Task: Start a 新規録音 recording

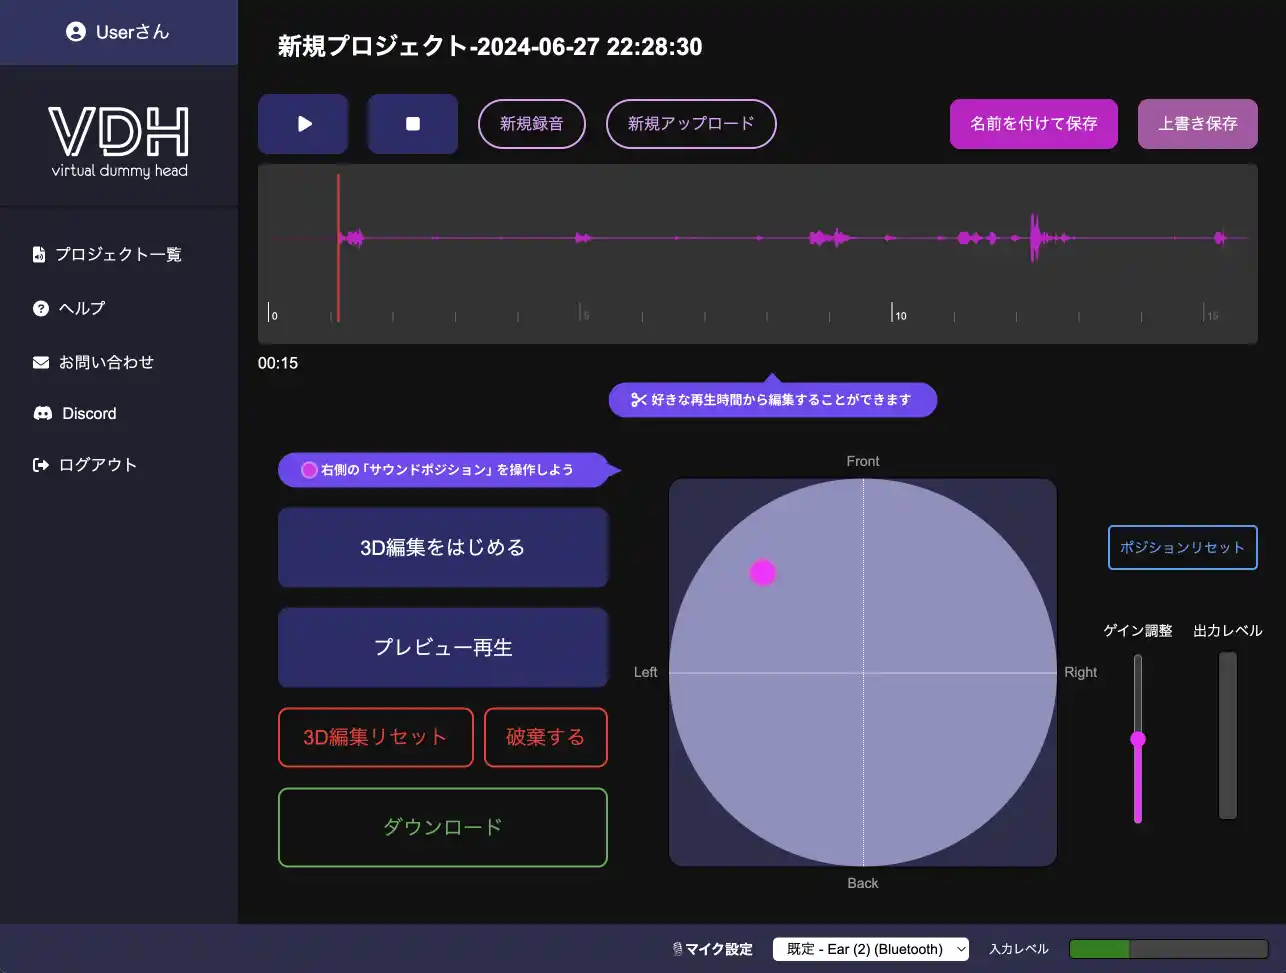Action: (531, 124)
